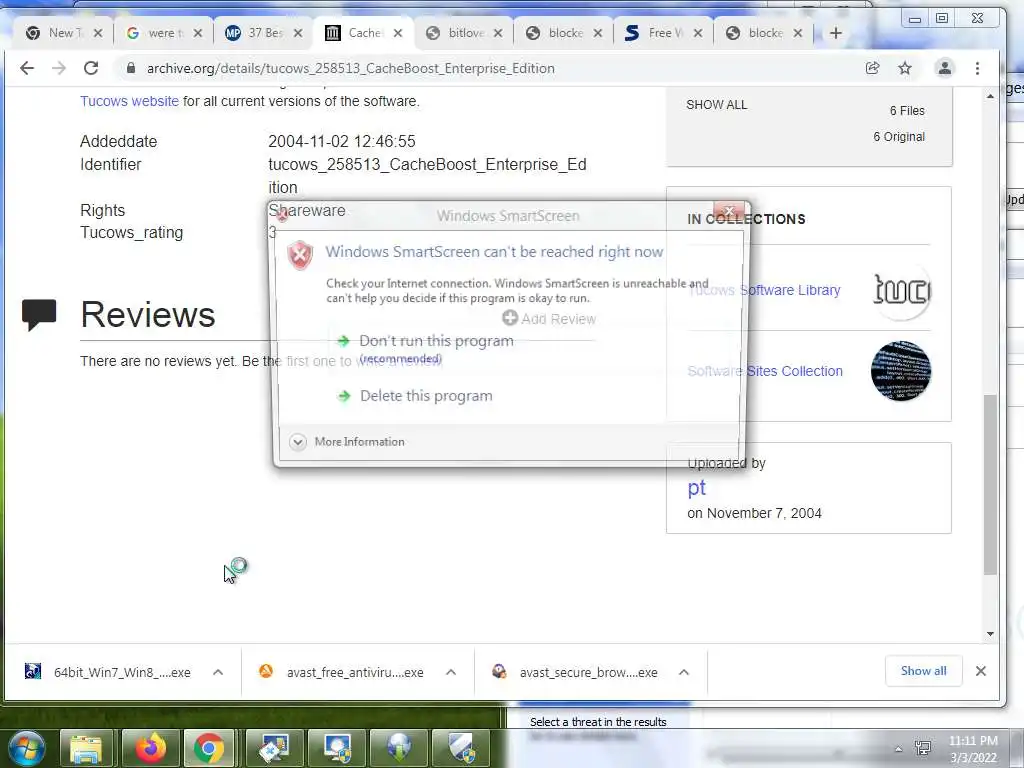Expand options for avast_secure_browser download
Viewport: 1024px width, 768px height.
pyautogui.click(x=684, y=672)
